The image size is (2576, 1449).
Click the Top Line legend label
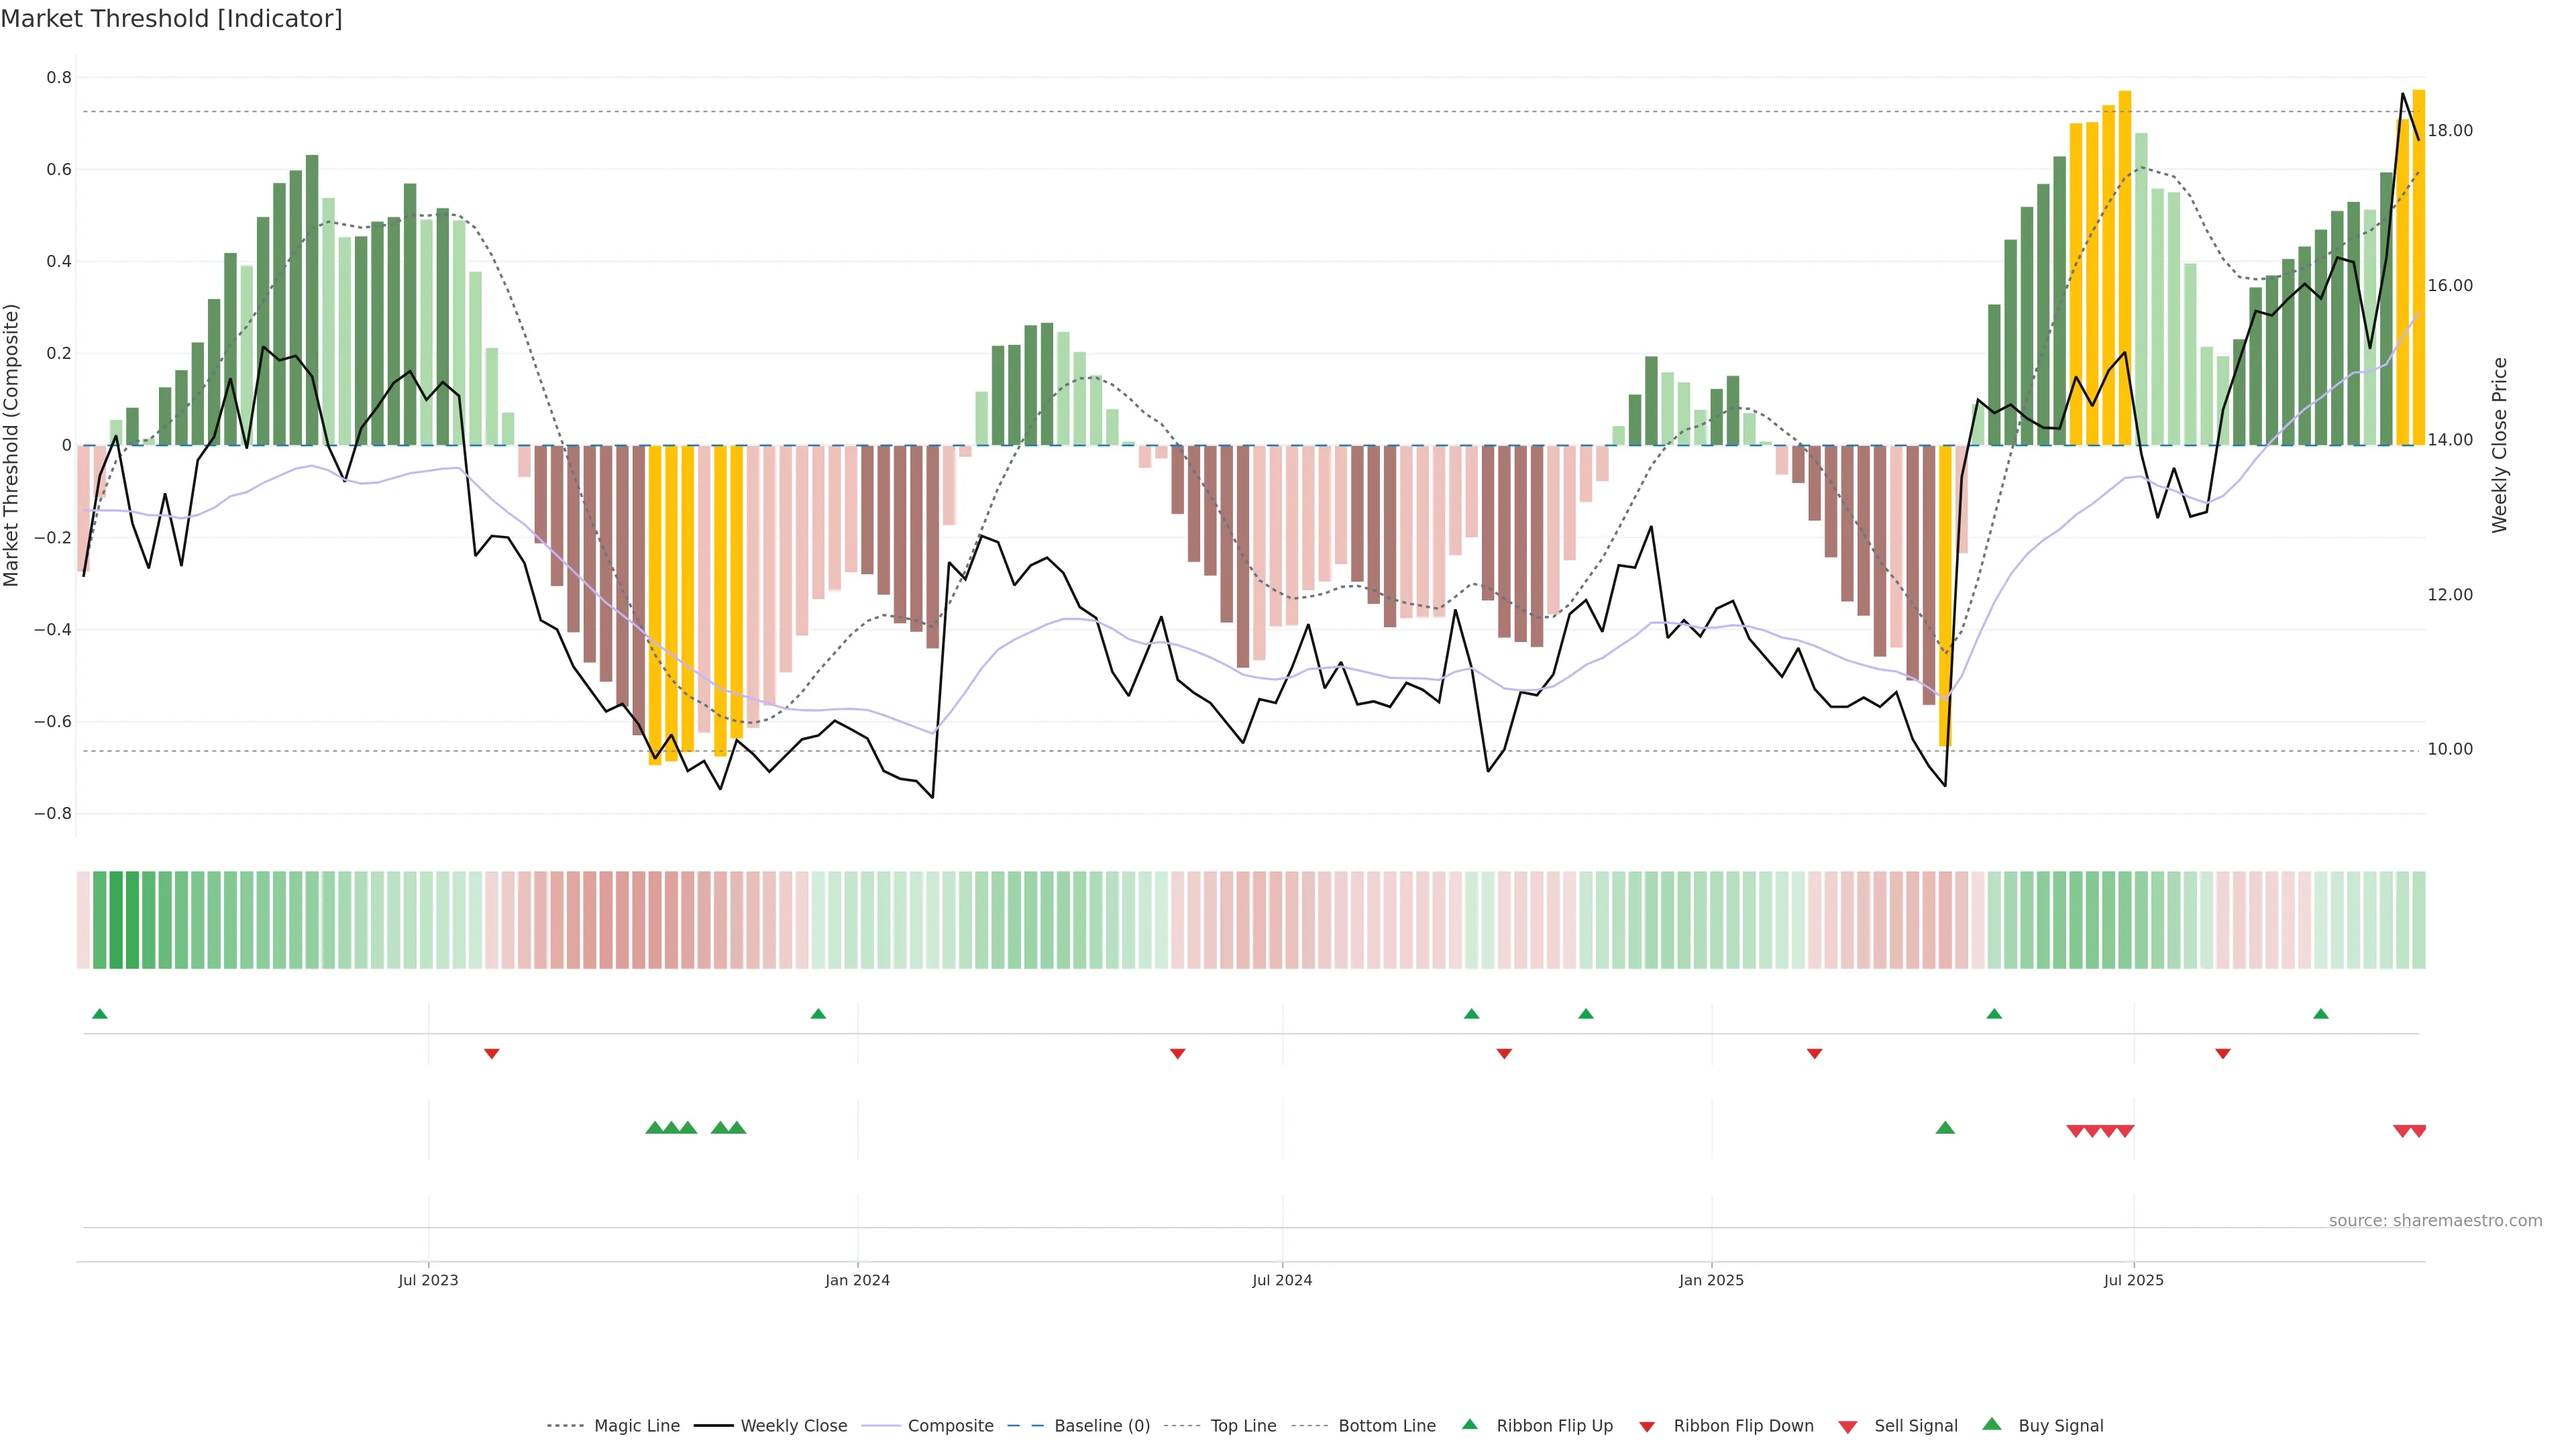coord(1243,1426)
